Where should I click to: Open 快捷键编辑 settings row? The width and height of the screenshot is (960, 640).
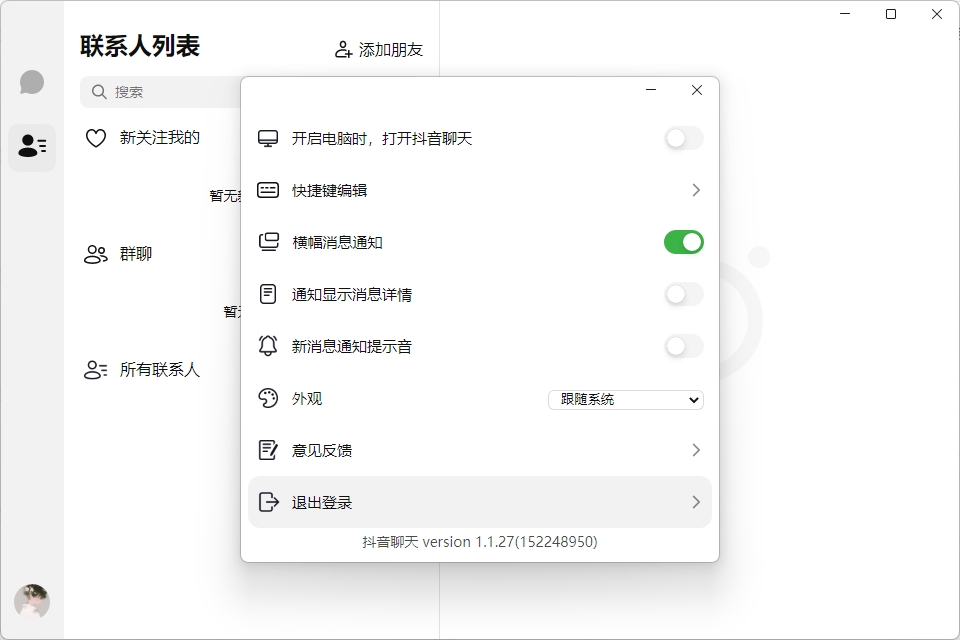coord(480,190)
